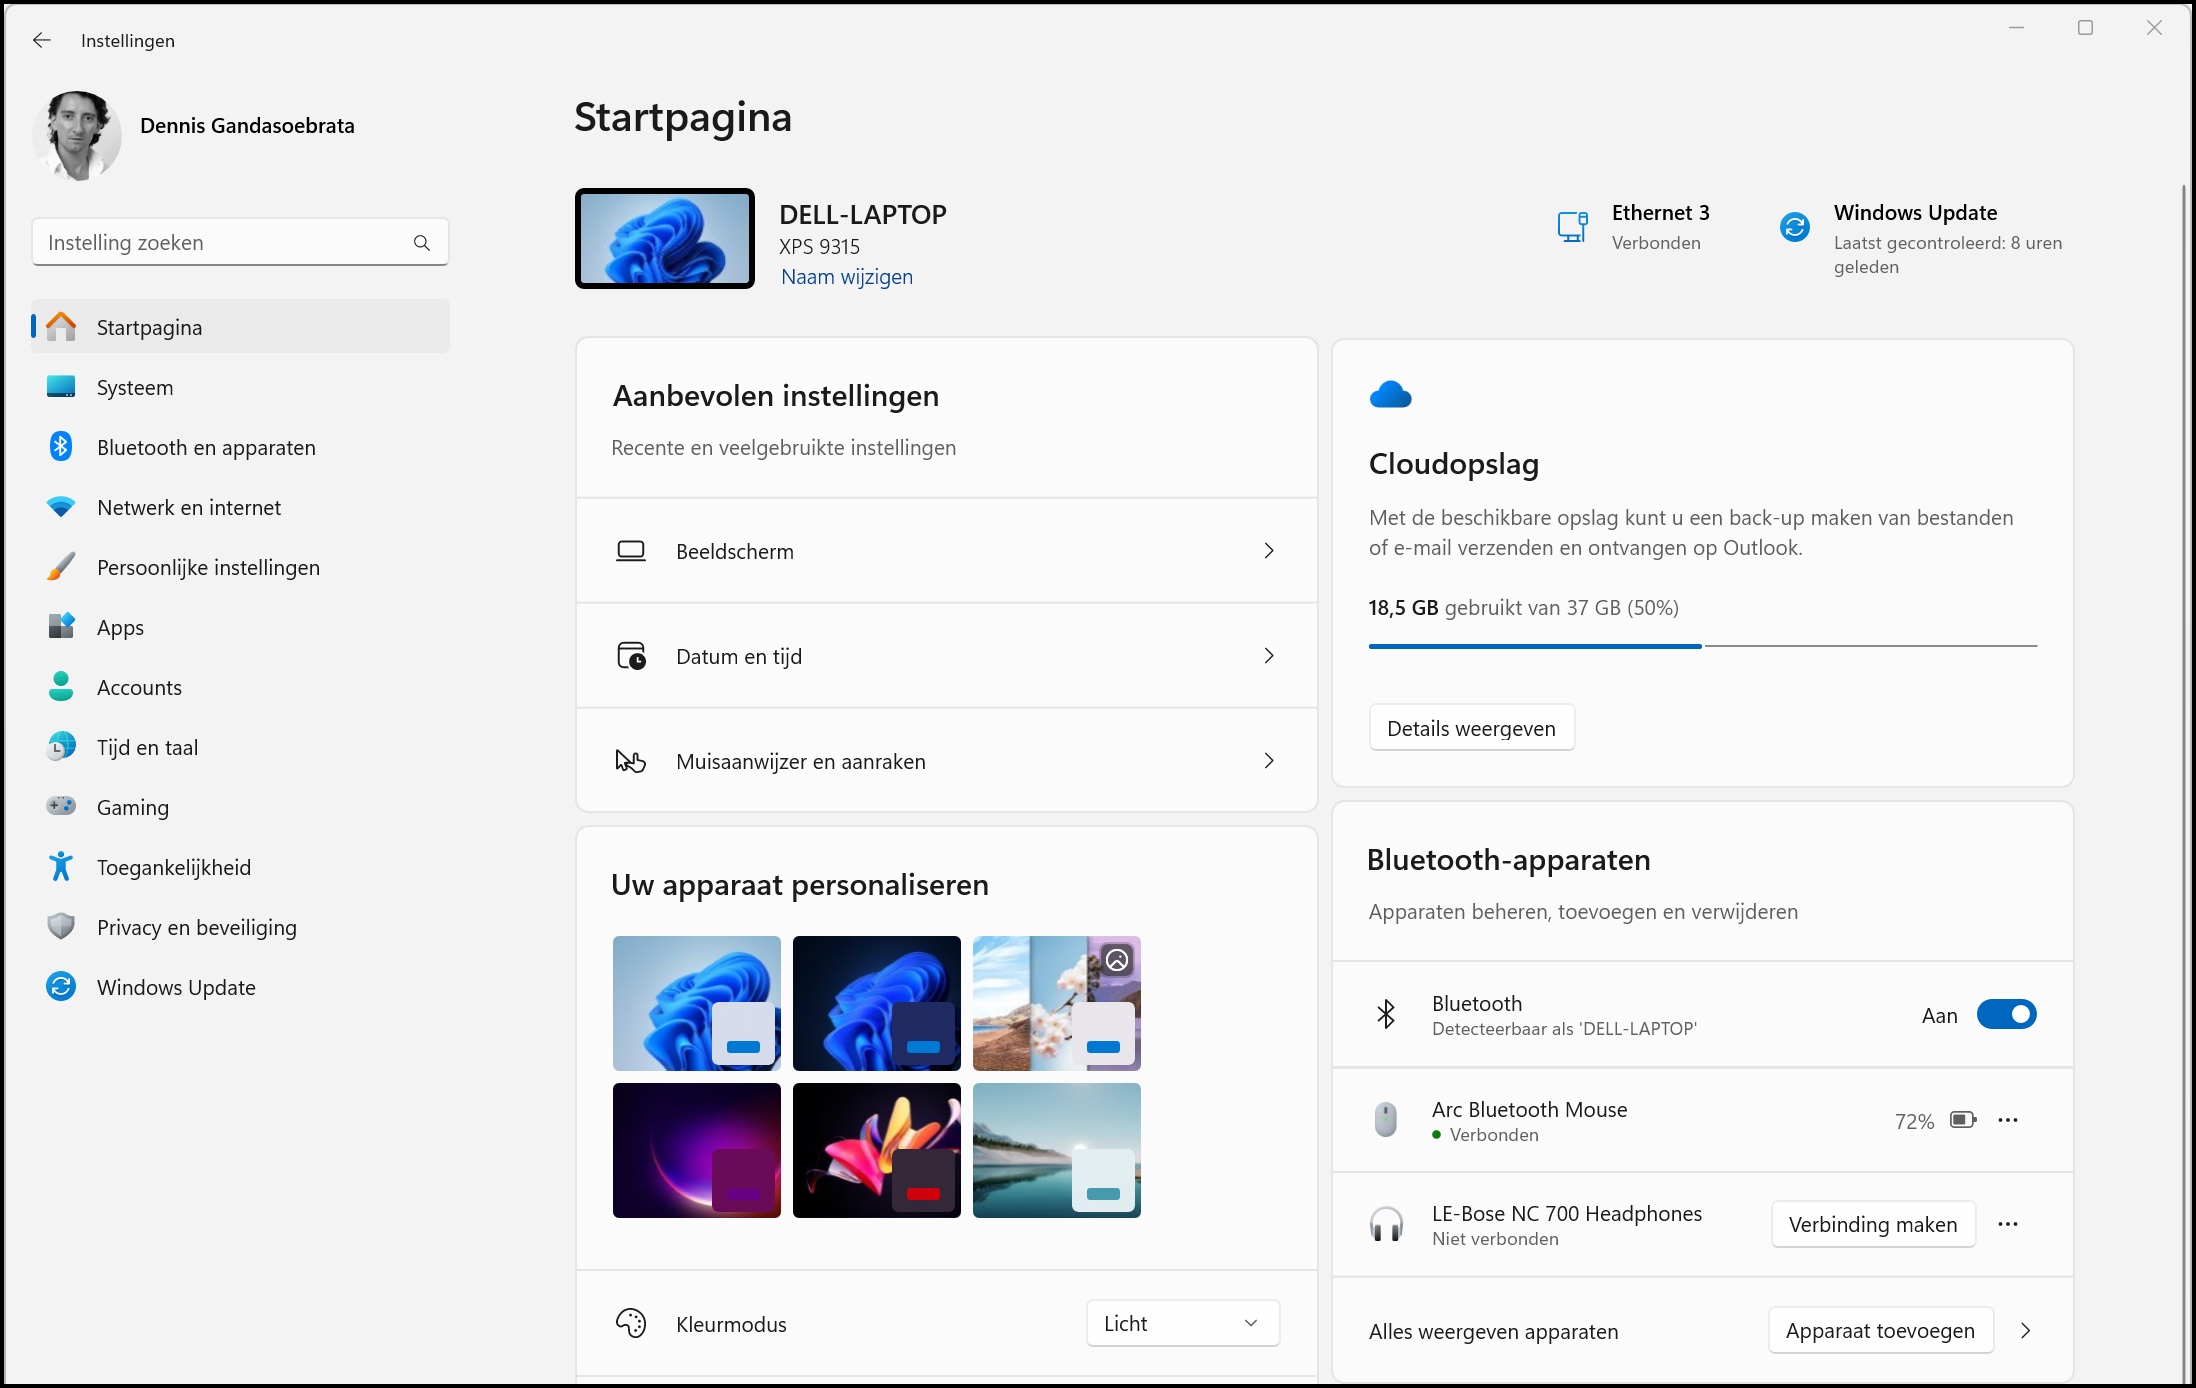2196x1388 pixels.
Task: Toggle Bluetooth aan/uit switch
Action: click(x=2004, y=1014)
